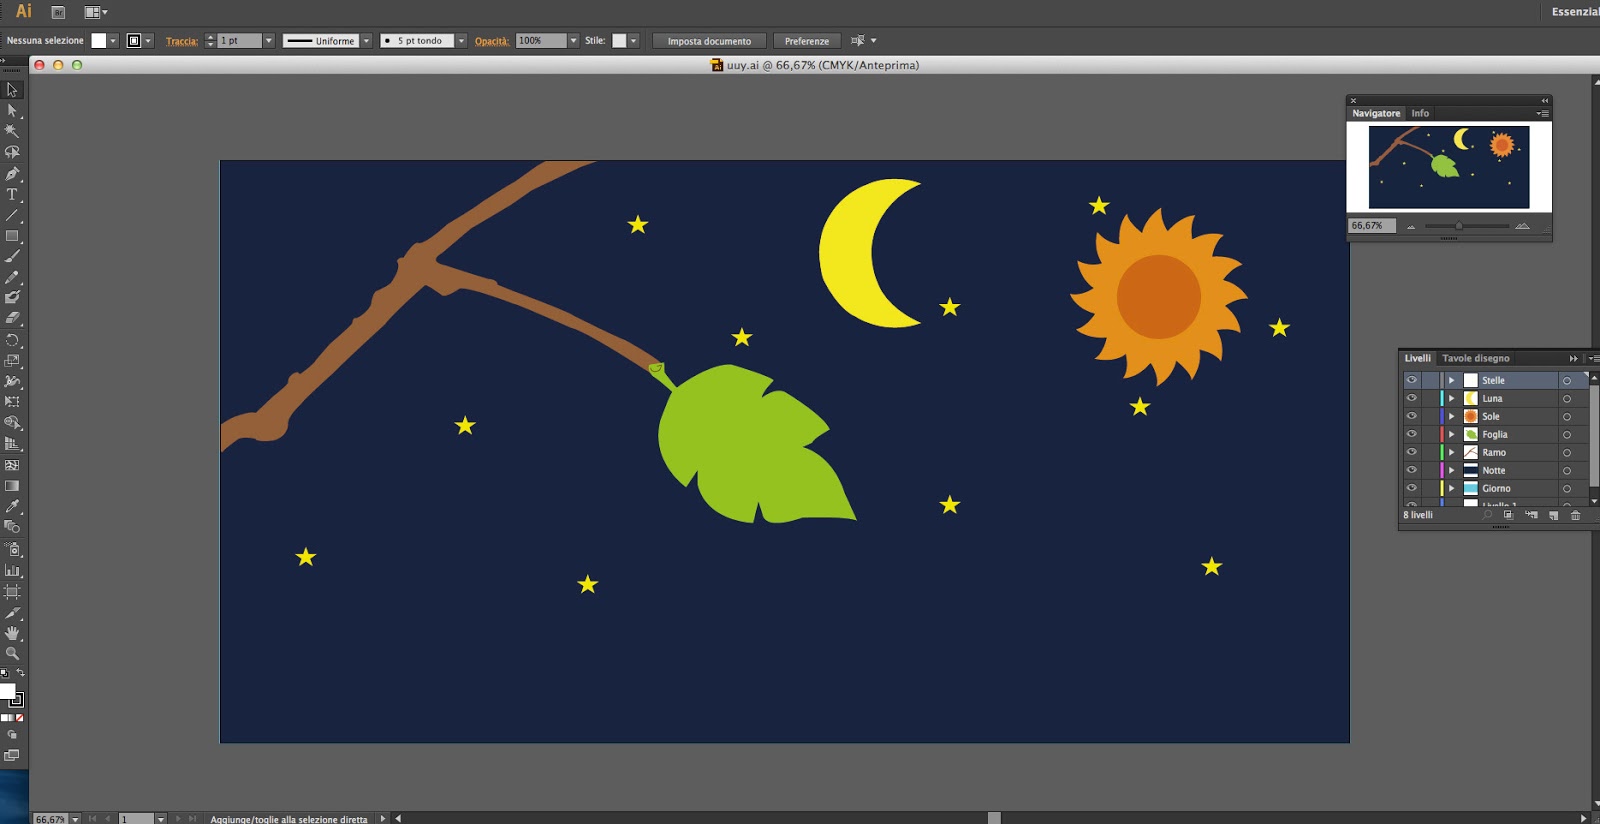The image size is (1600, 824).
Task: Hide the Notte layer
Action: click(1411, 470)
